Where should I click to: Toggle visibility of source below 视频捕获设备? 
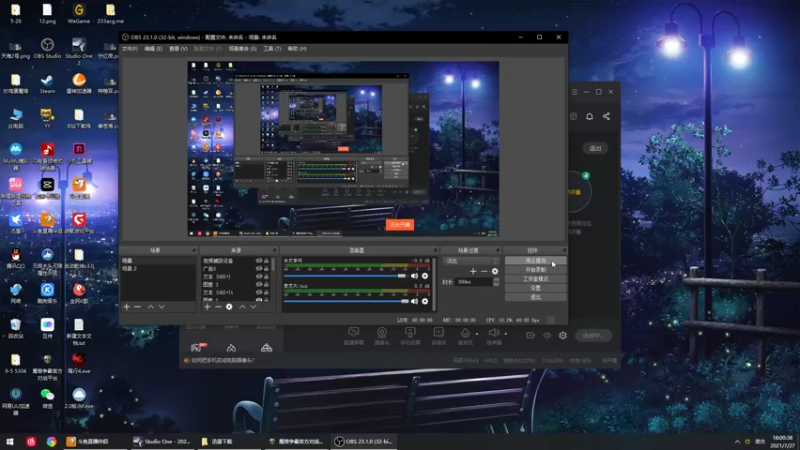(259, 268)
